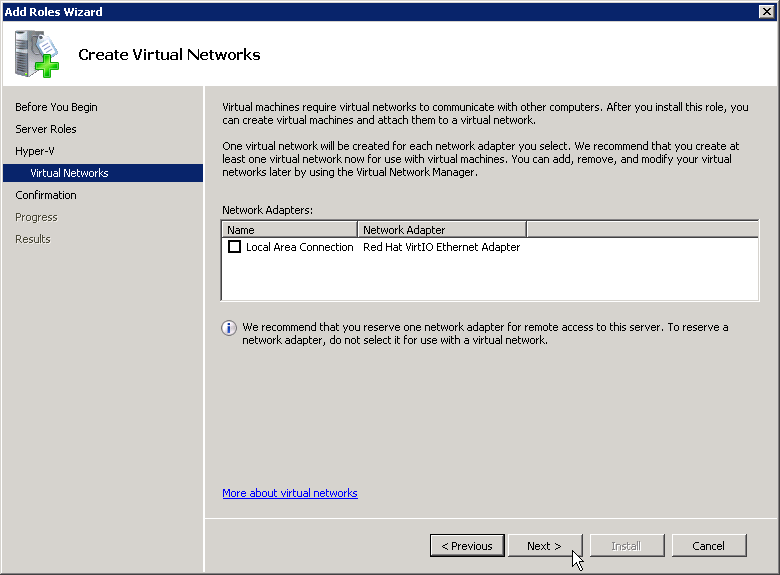780x575 pixels.
Task: Select Red Hat VirtIO Ethernet Adapter cell
Action: coord(442,247)
